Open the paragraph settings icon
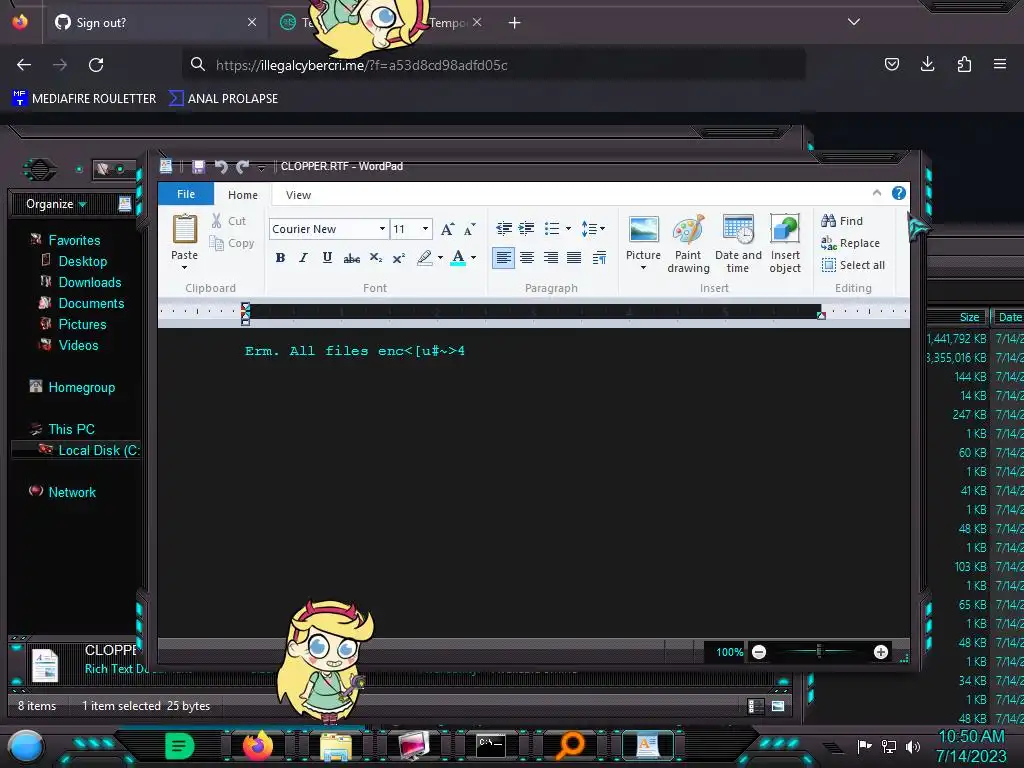The height and width of the screenshot is (768, 1024). tap(599, 258)
